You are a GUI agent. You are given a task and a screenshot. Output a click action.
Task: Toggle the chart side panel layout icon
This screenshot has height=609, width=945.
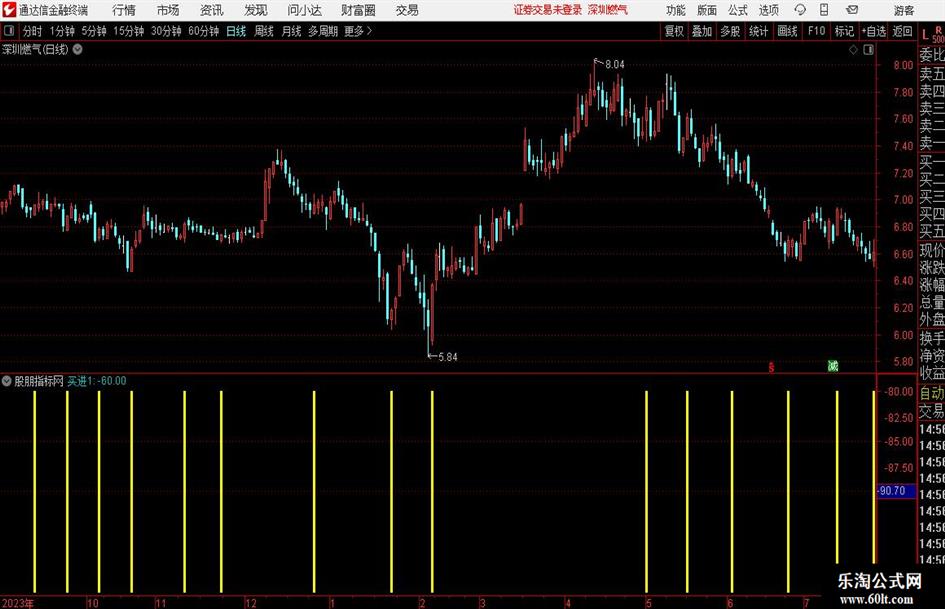pyautogui.click(x=868, y=50)
